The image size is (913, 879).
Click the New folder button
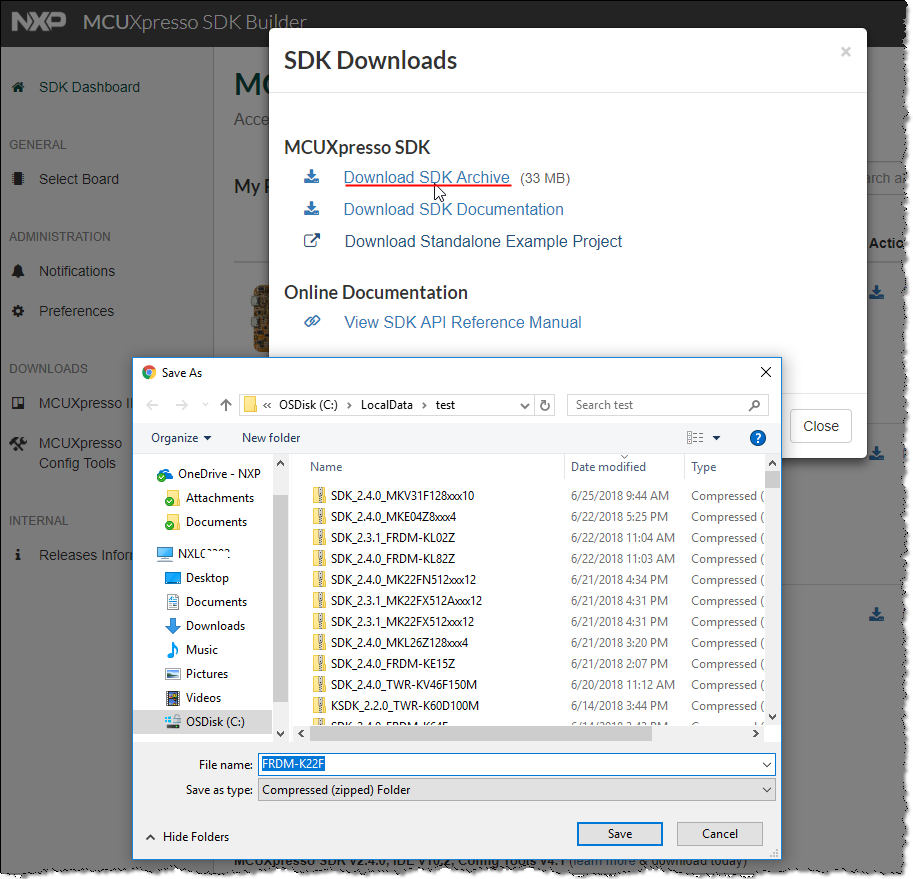tap(271, 438)
